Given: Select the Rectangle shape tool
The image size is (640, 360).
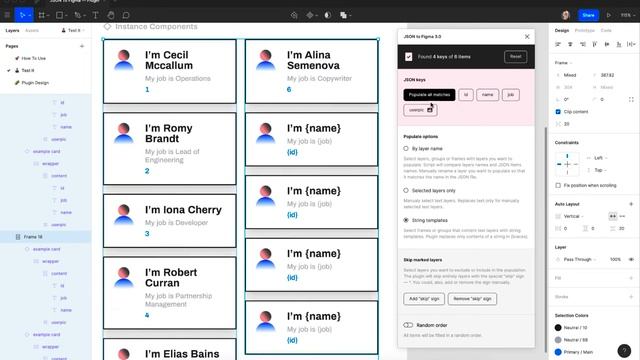Looking at the screenshot, I should (x=60, y=15).
